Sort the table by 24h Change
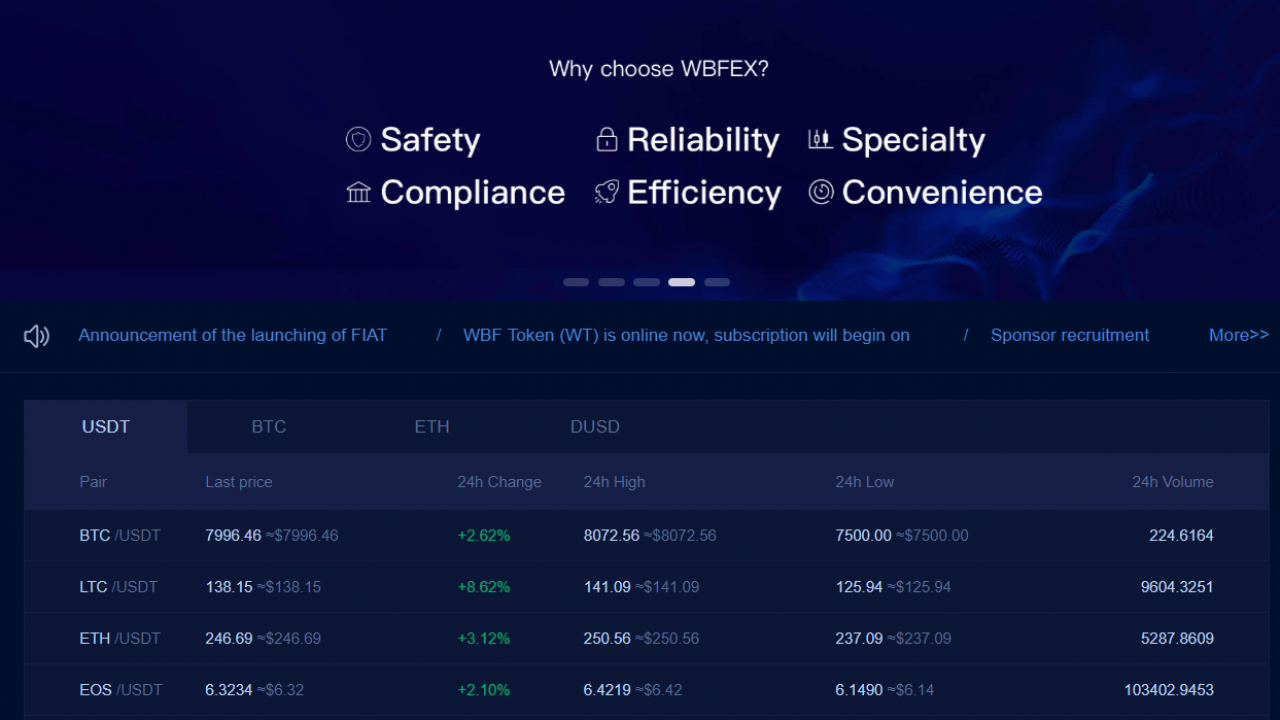The image size is (1280, 720). pyautogui.click(x=499, y=482)
